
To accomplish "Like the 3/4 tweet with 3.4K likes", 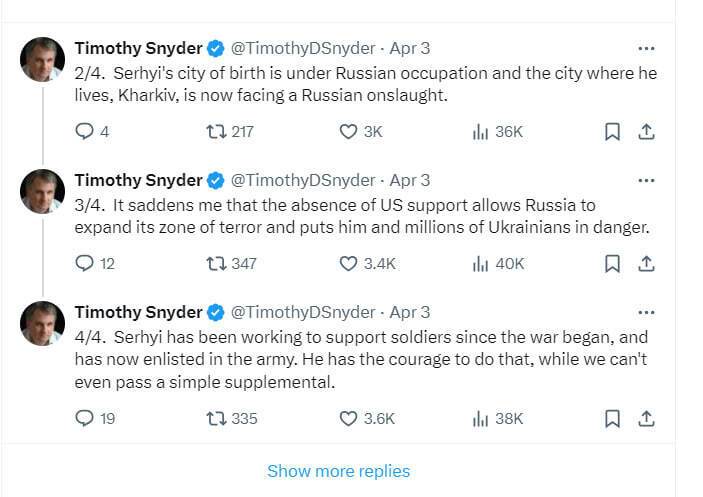I will pos(348,263).
